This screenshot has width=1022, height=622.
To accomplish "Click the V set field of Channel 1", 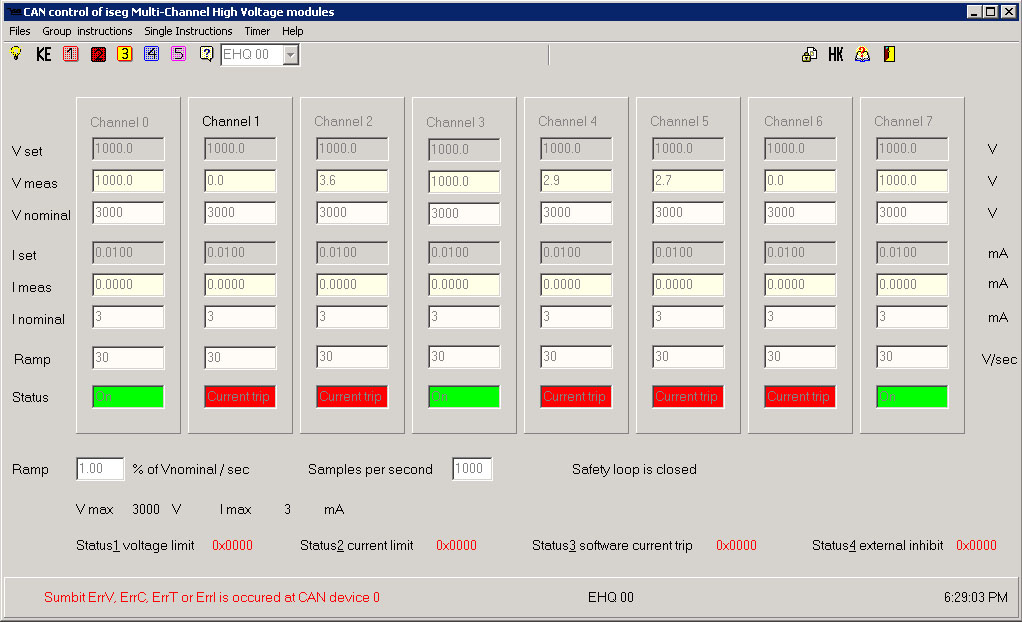I will point(241,149).
